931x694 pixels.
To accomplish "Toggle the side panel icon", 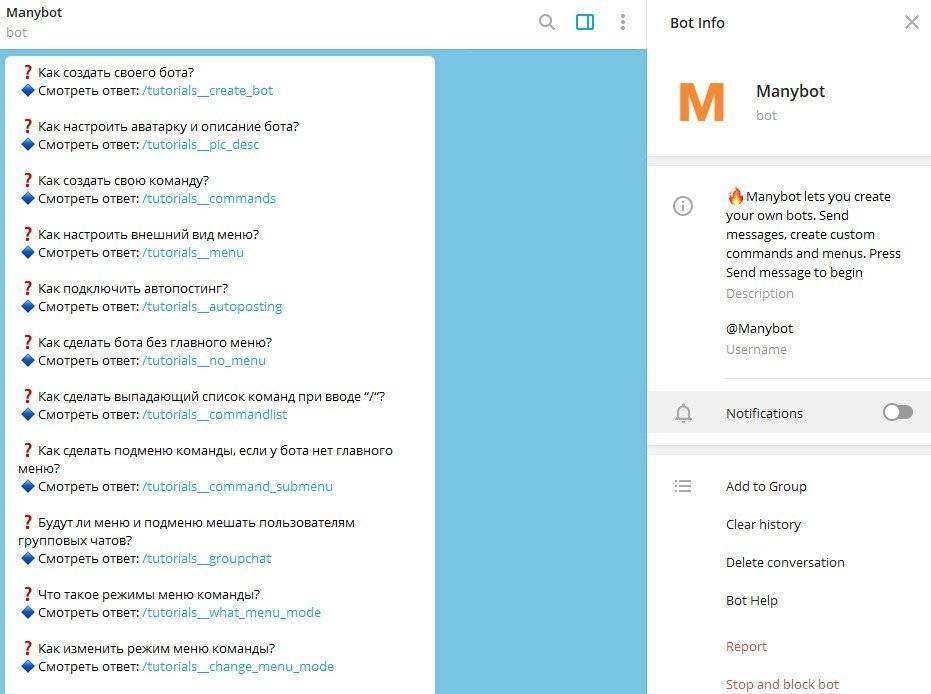I will [x=585, y=23].
